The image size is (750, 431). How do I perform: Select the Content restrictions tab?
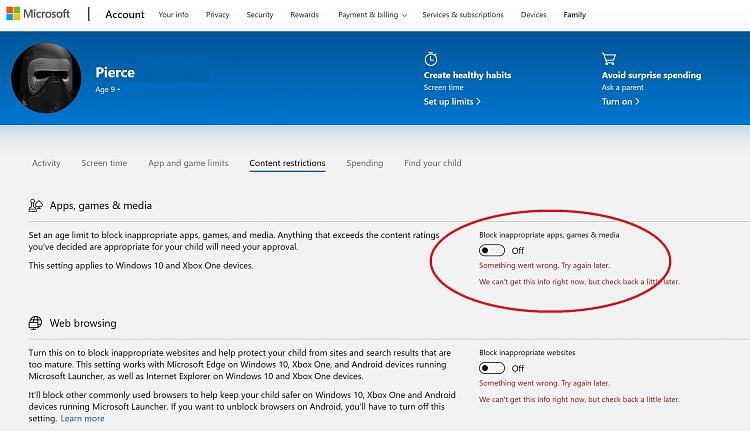[x=287, y=163]
